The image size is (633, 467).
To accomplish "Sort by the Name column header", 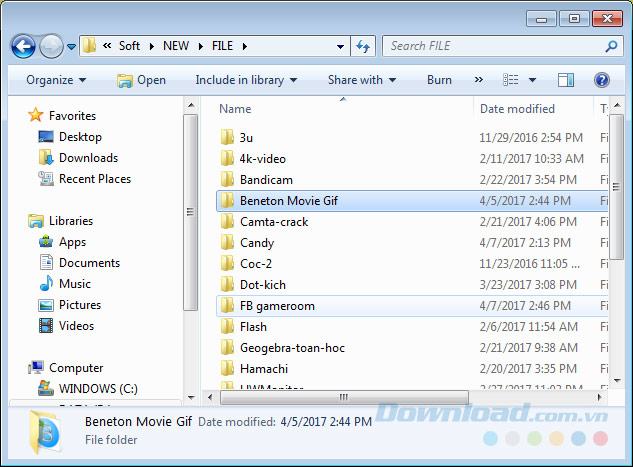I will point(235,108).
